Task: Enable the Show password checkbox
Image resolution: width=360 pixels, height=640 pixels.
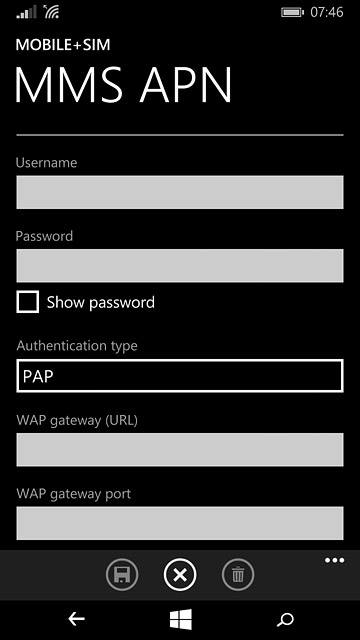Action: [x=28, y=302]
